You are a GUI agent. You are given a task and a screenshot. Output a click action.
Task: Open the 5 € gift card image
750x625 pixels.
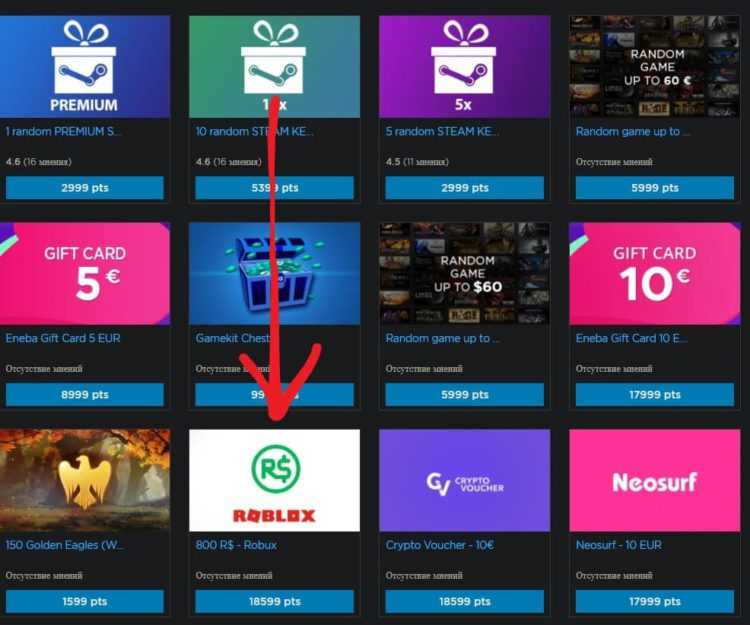coord(85,274)
